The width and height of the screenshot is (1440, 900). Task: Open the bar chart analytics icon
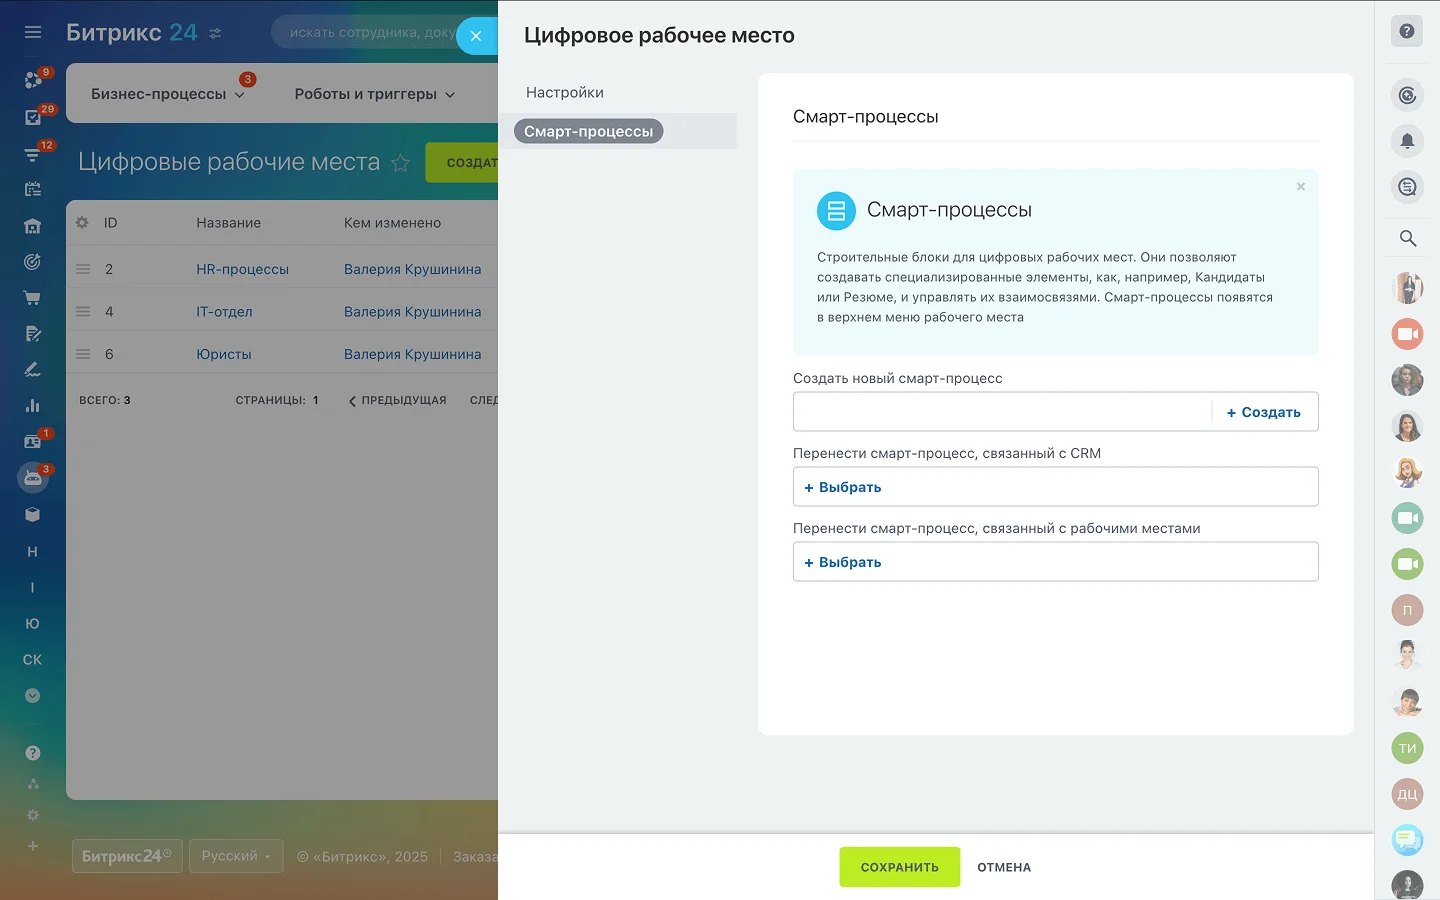[x=33, y=406]
